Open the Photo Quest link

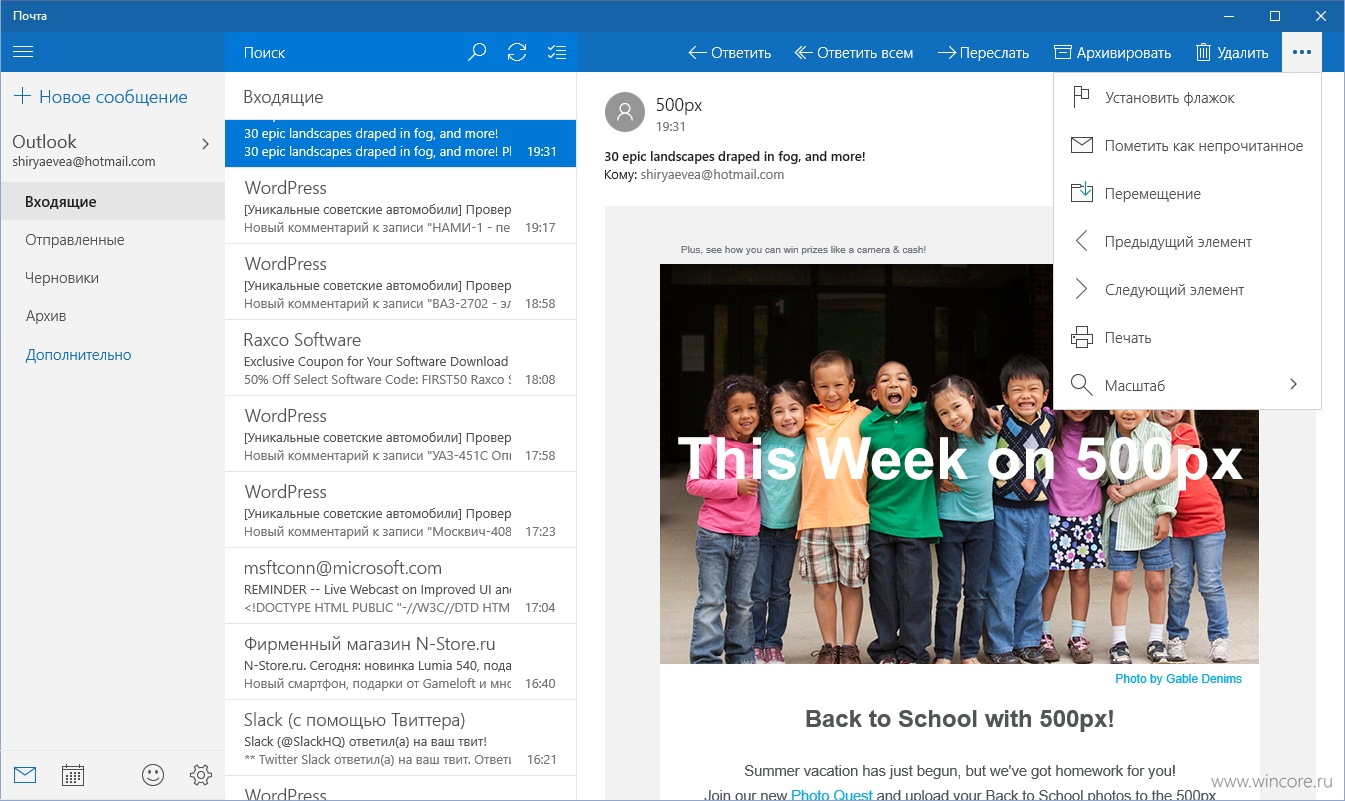tap(831, 794)
